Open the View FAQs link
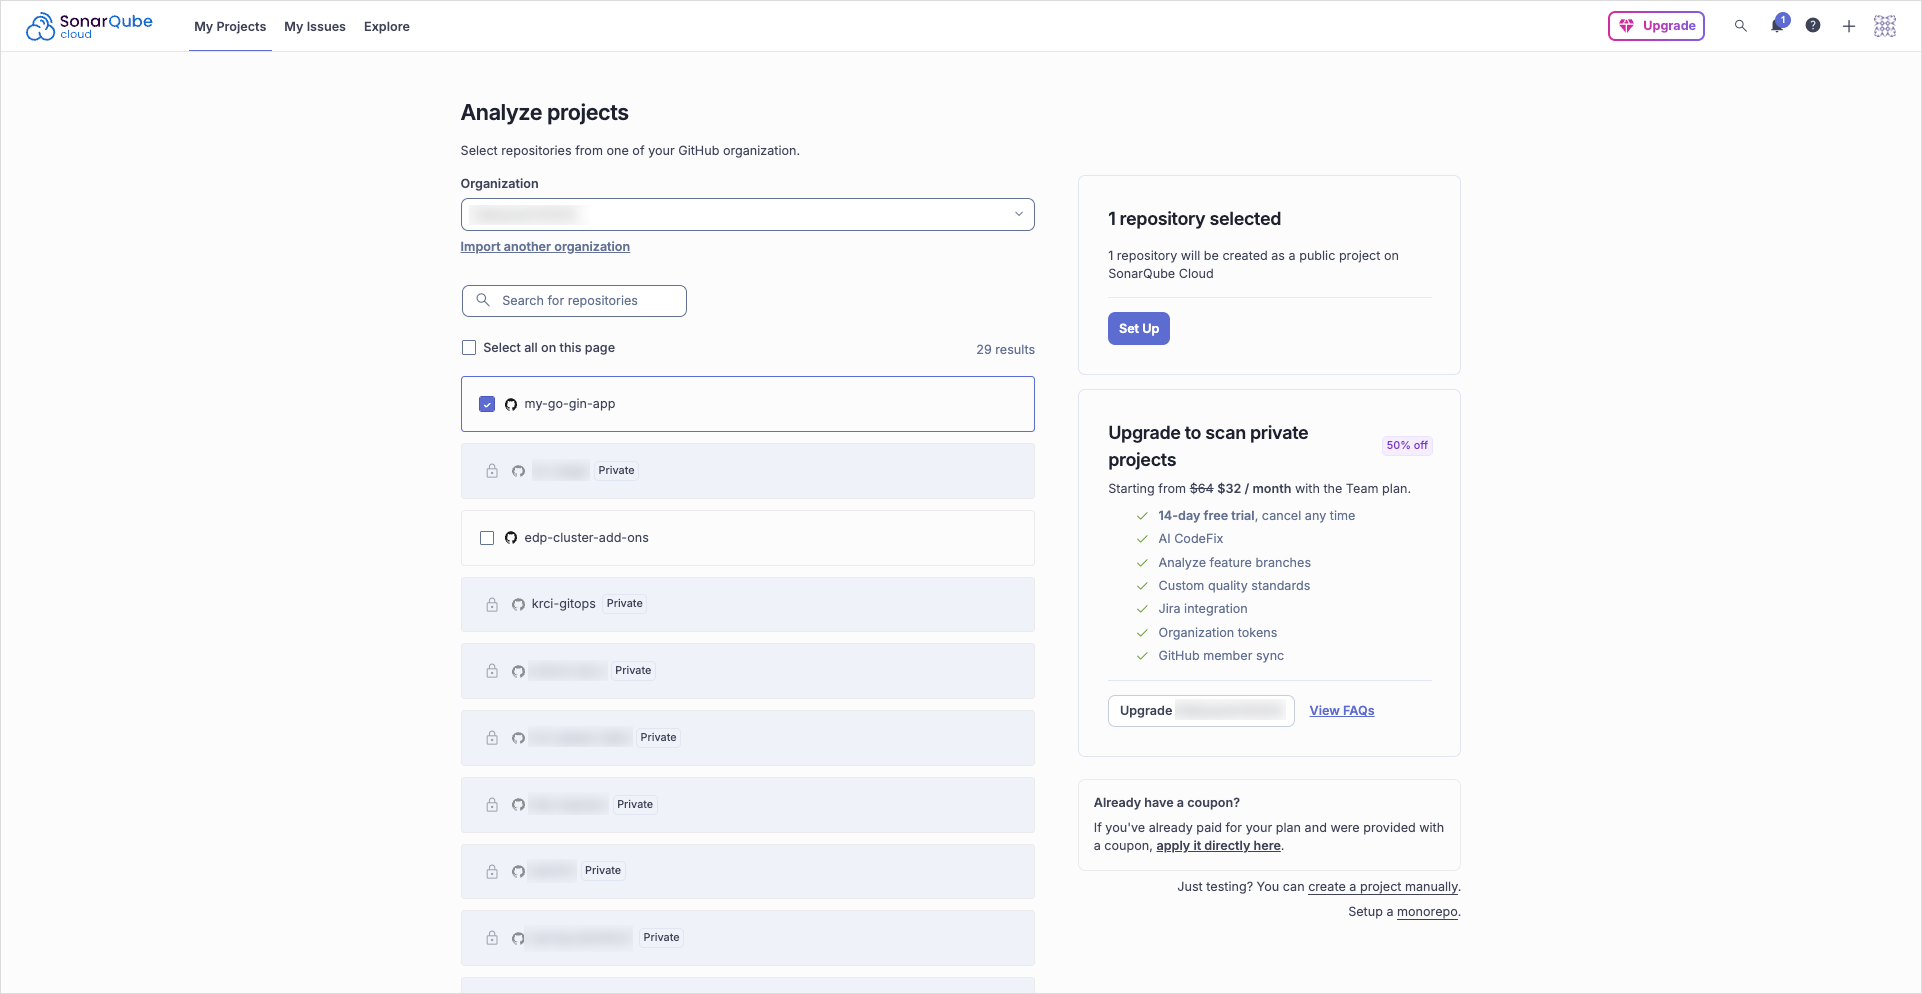Screen dimensions: 1922x994 pyautogui.click(x=1342, y=710)
